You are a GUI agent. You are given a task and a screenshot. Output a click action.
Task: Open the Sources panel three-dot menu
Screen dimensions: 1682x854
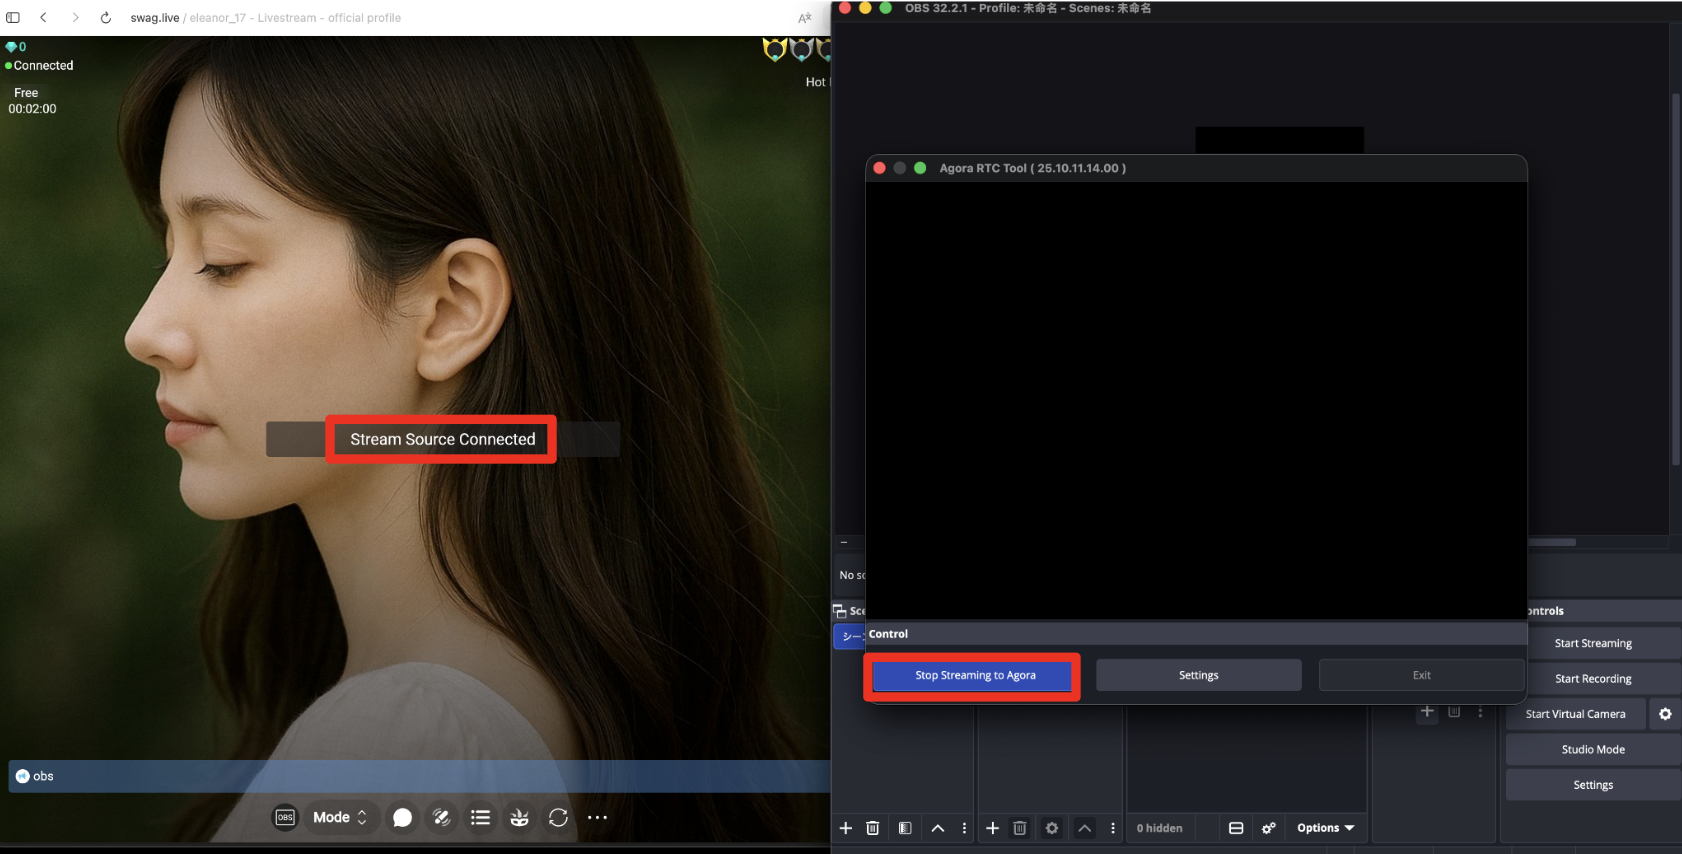pos(1113,828)
